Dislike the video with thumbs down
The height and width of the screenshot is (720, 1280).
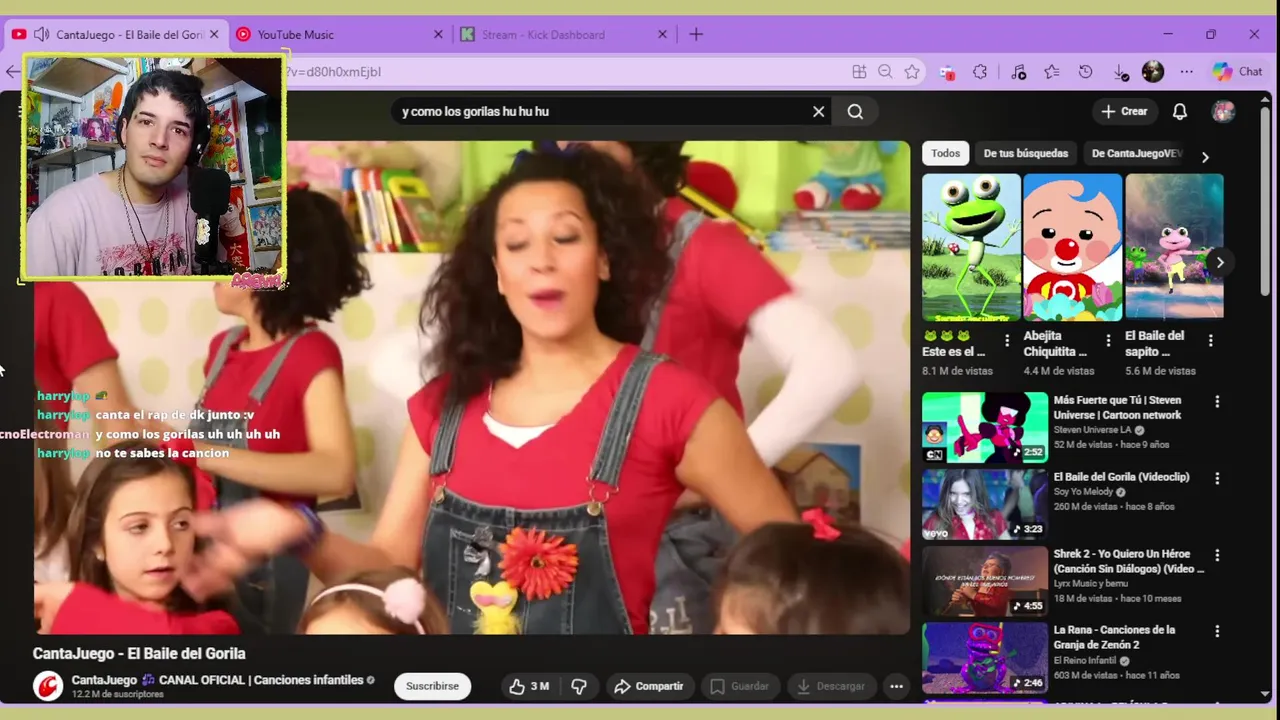579,686
